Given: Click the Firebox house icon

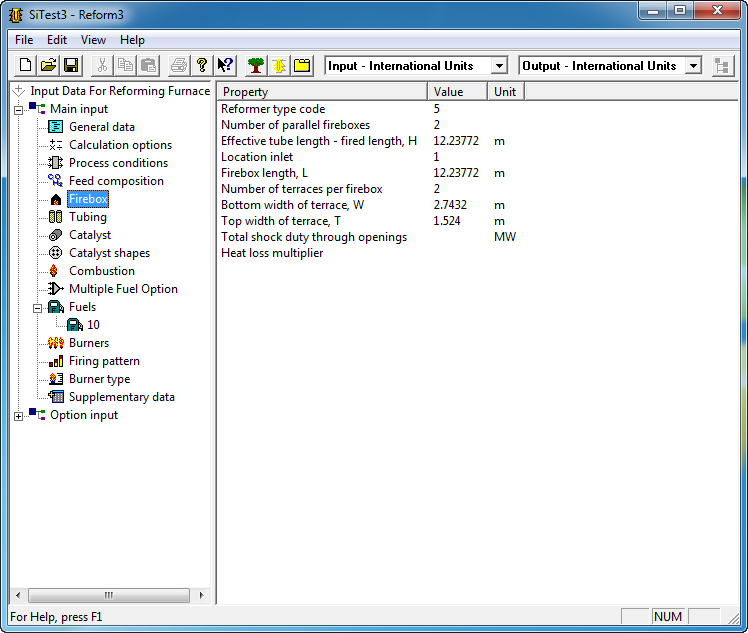Looking at the screenshot, I should 56,199.
